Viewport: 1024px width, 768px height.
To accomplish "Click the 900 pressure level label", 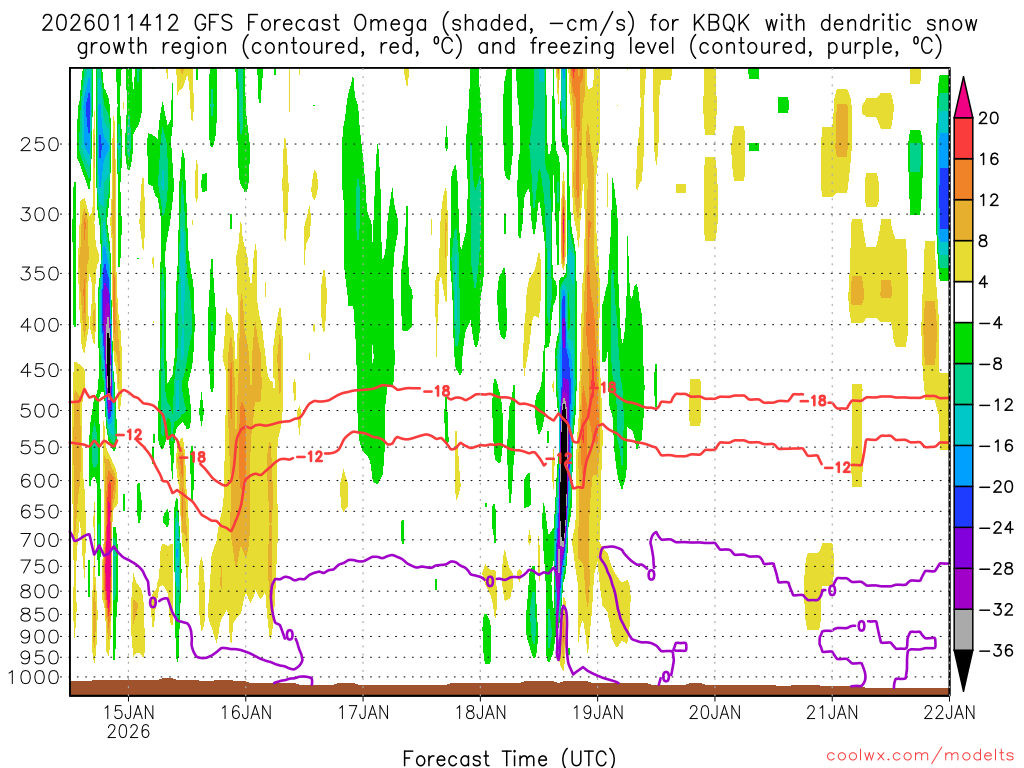I will (x=40, y=637).
